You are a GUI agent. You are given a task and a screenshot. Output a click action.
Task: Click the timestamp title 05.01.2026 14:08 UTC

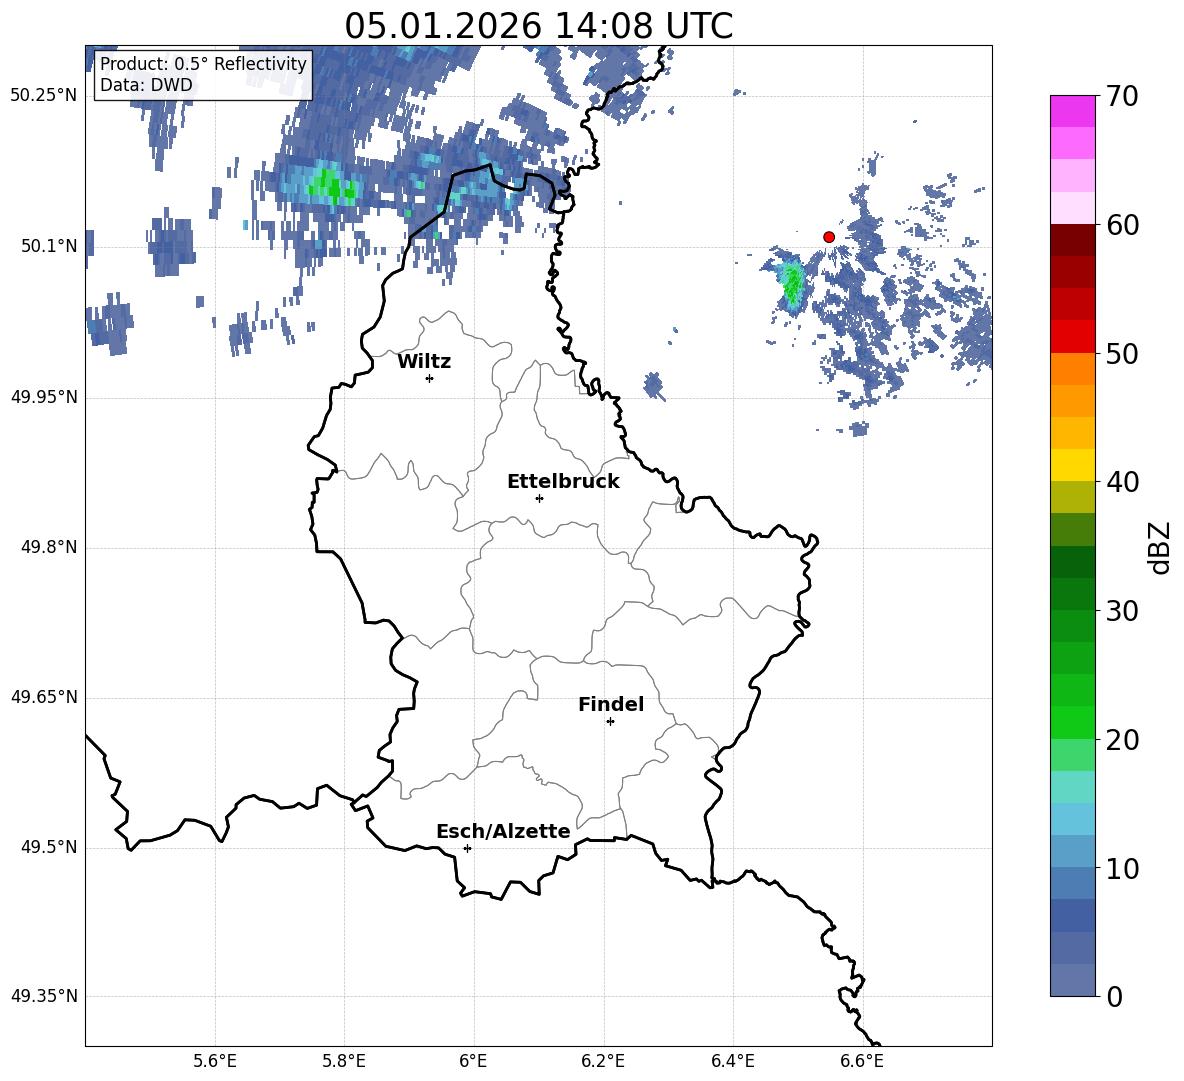tap(538, 25)
